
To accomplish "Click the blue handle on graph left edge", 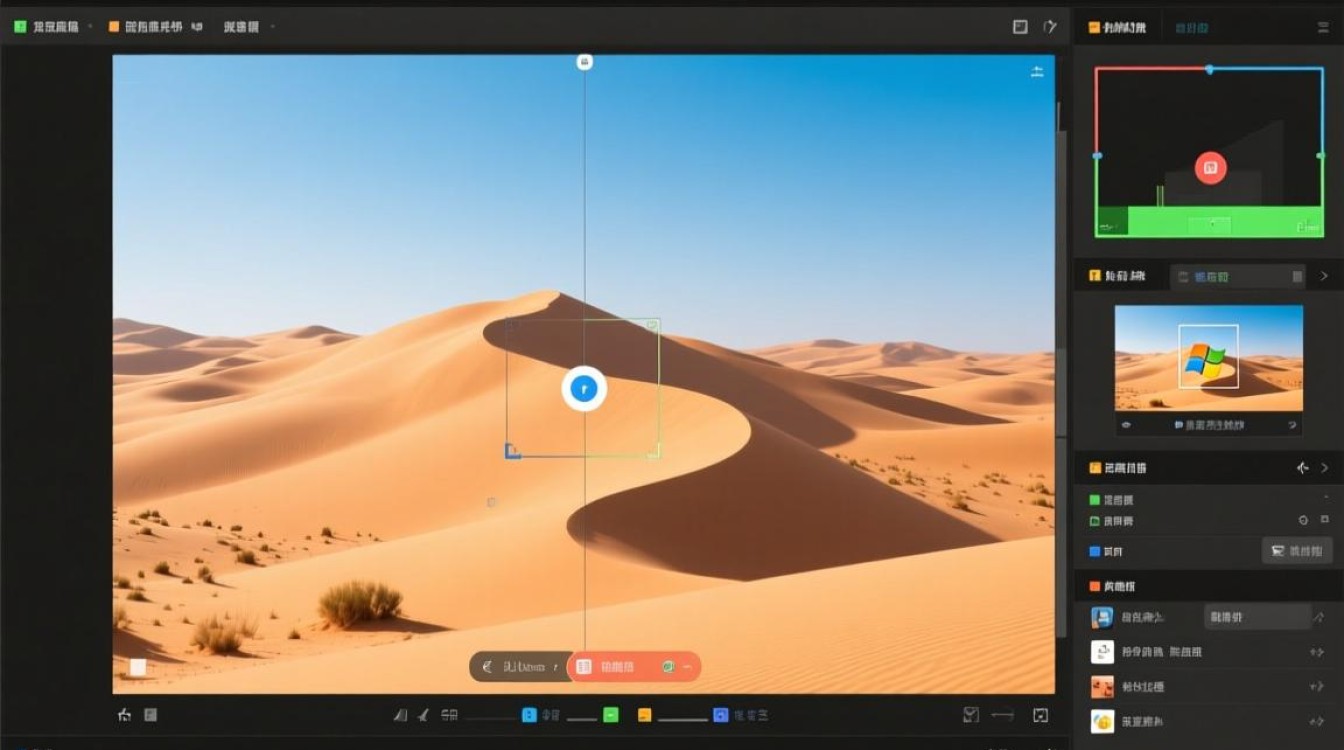I will click(x=1097, y=156).
